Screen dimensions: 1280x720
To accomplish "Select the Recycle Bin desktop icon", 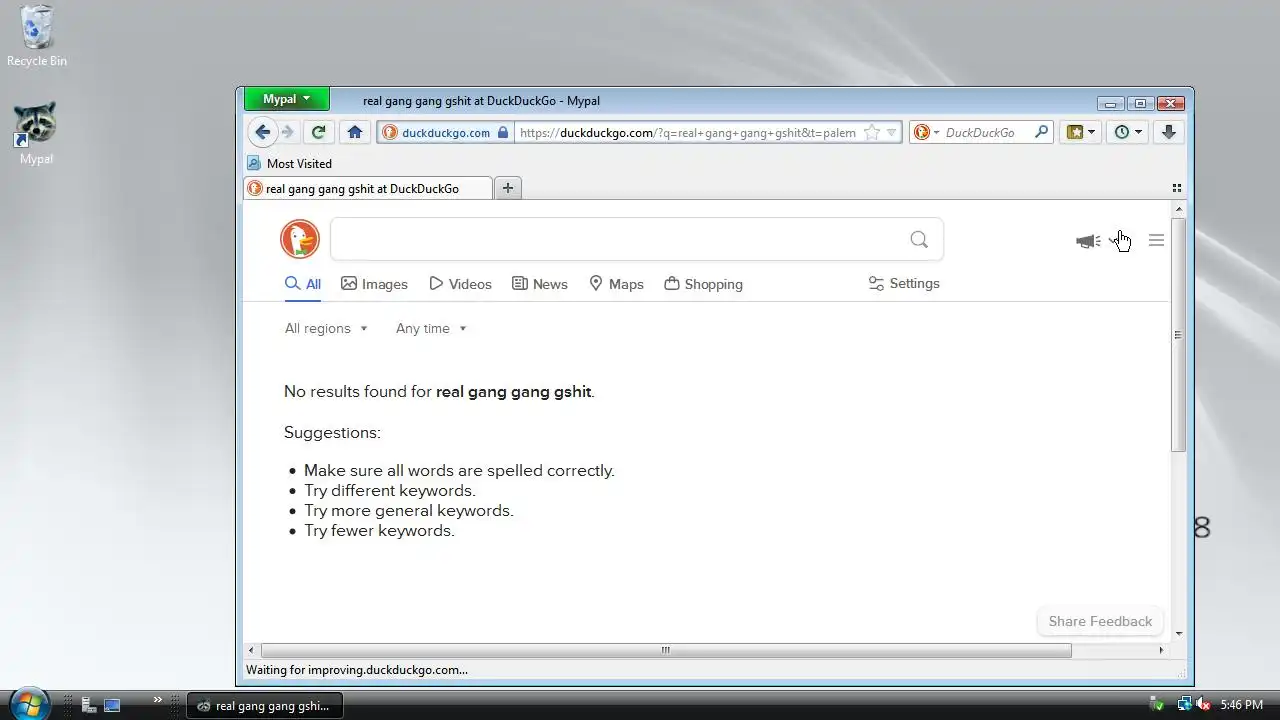I will (x=37, y=36).
